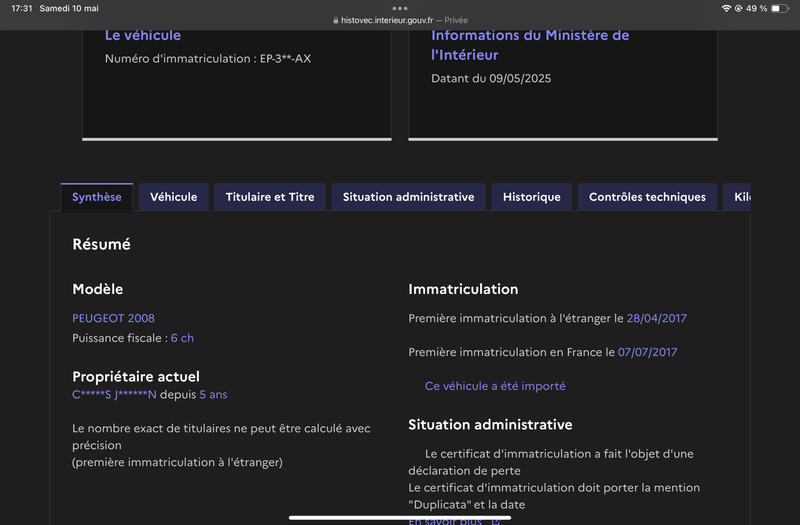800x525 pixels.
Task: Click the plate number EP-3**-AX text
Action: 285,59
